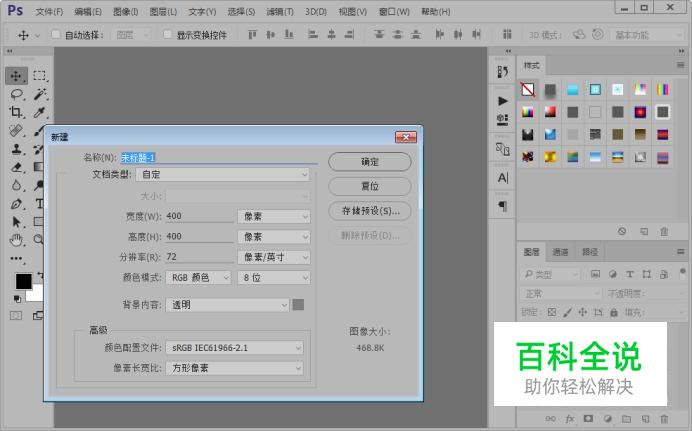Image resolution: width=692 pixels, height=431 pixels.
Task: Apply the 'no style' swatch in the Styles panel
Action: pos(528,90)
